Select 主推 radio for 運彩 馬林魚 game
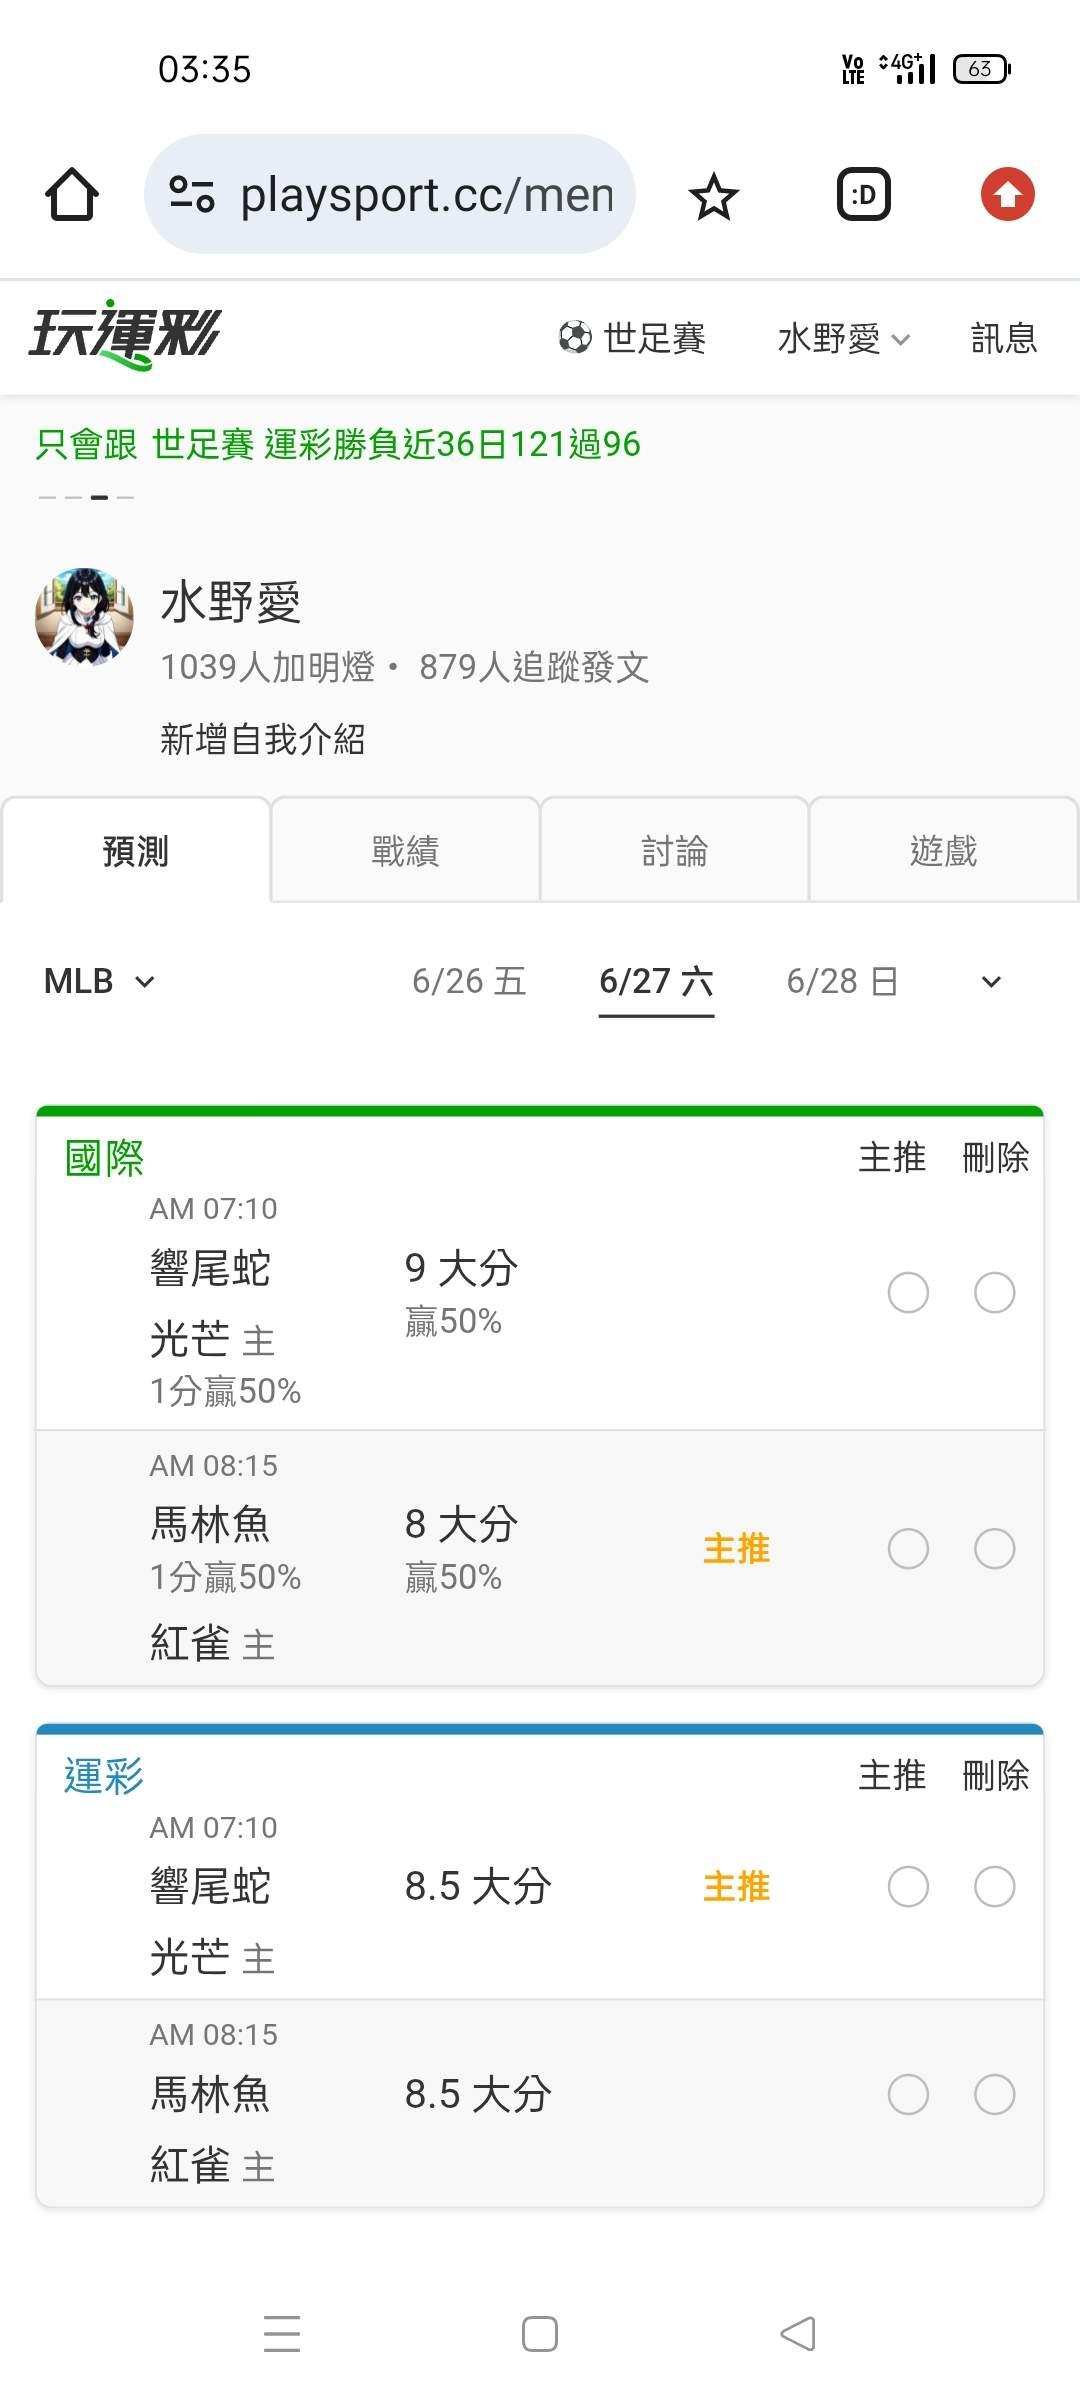 pos(908,2094)
